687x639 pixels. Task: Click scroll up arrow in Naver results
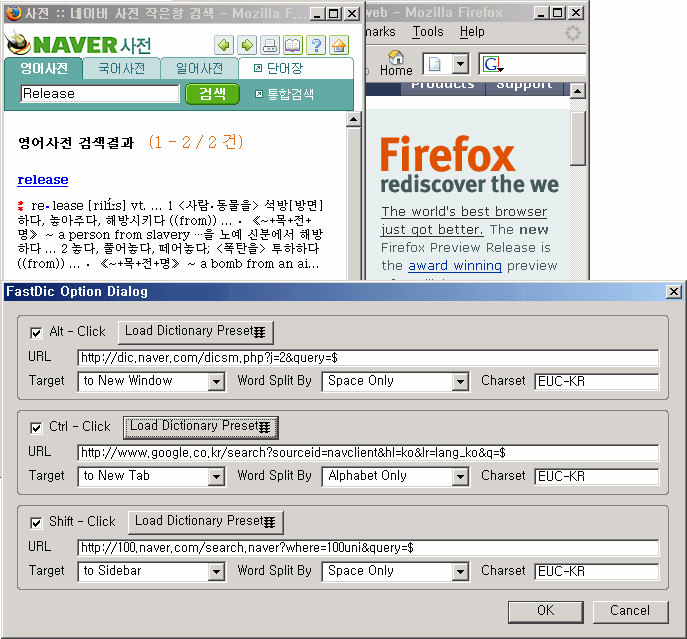coord(353,120)
